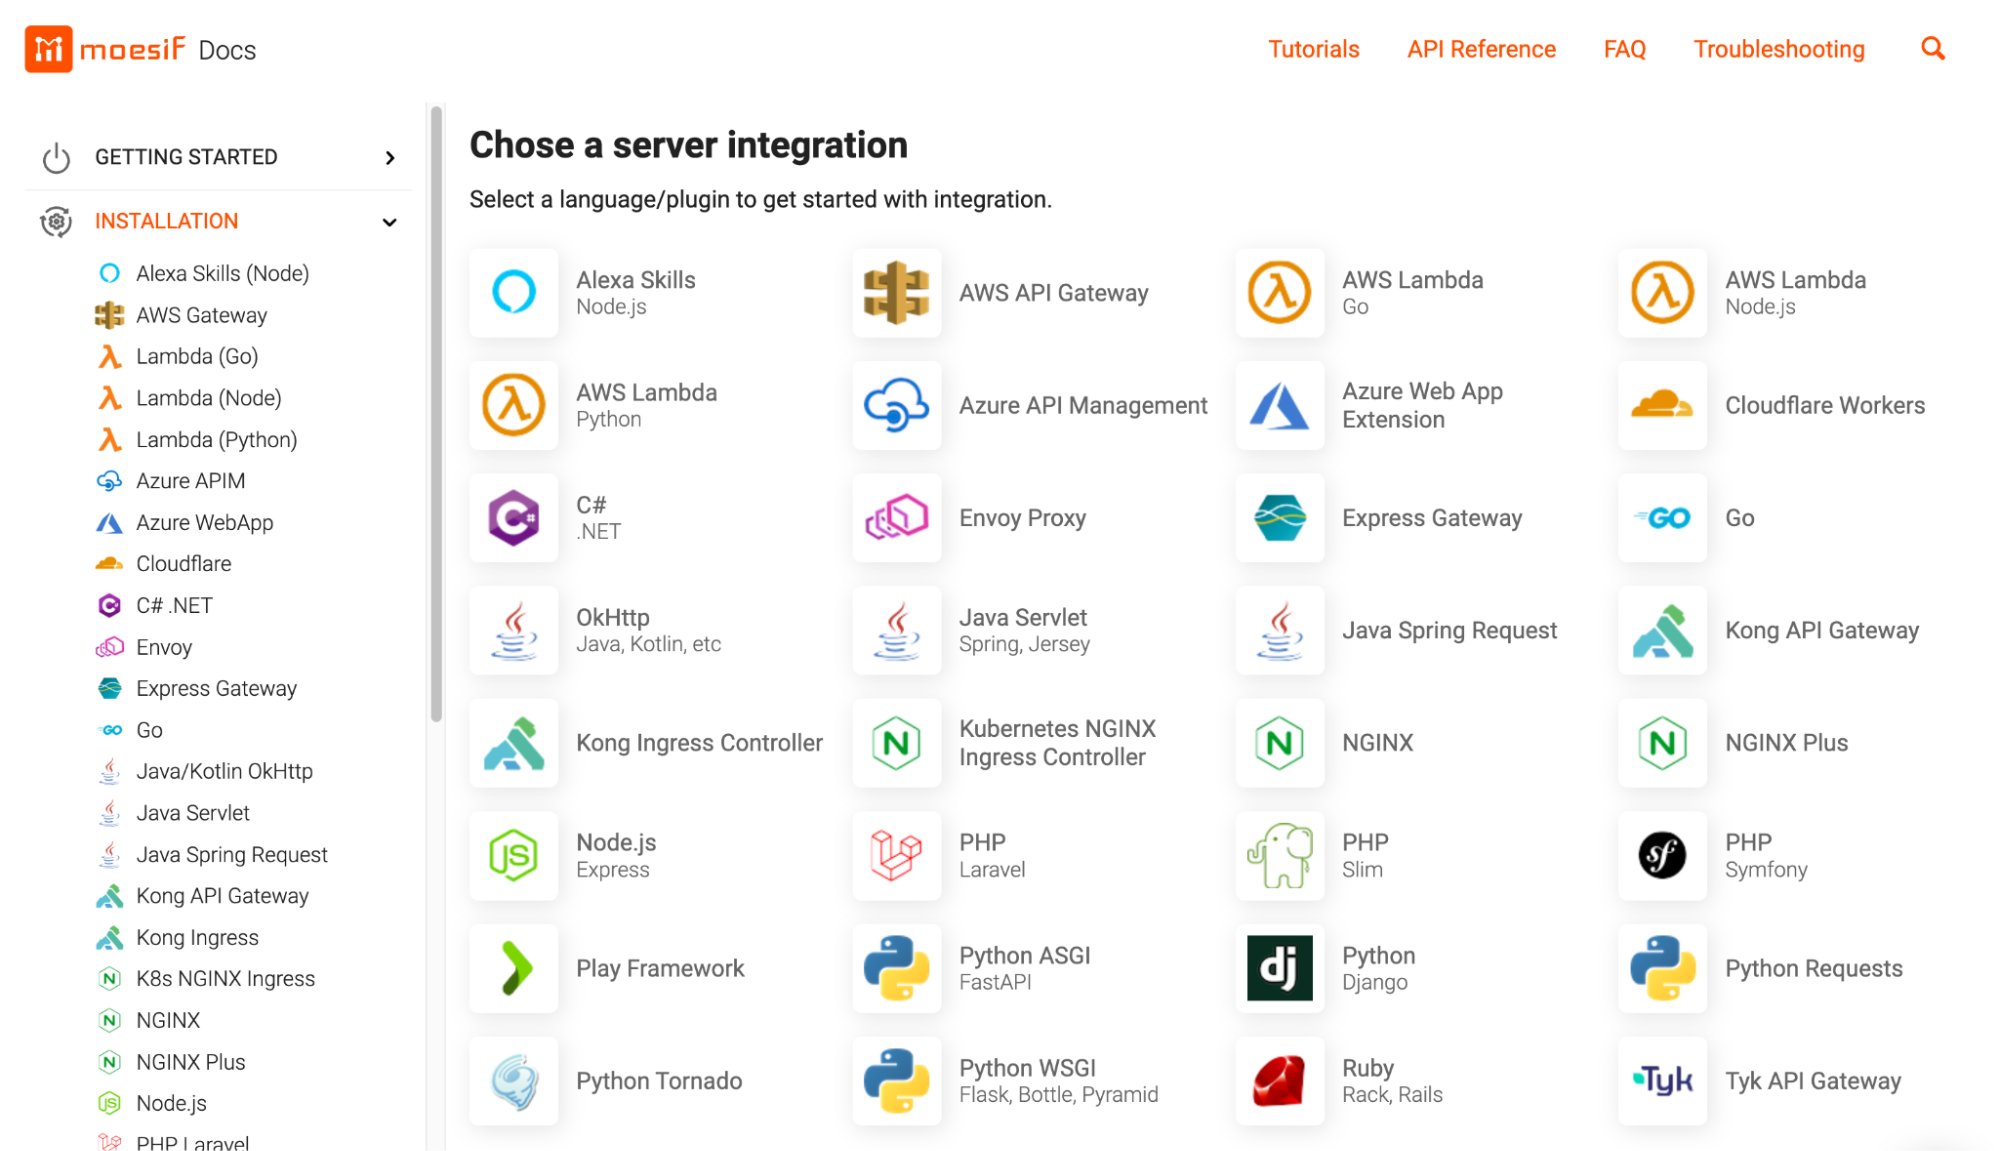Select the Alexa Skills card icon
This screenshot has width=1999, height=1151.
tap(513, 293)
